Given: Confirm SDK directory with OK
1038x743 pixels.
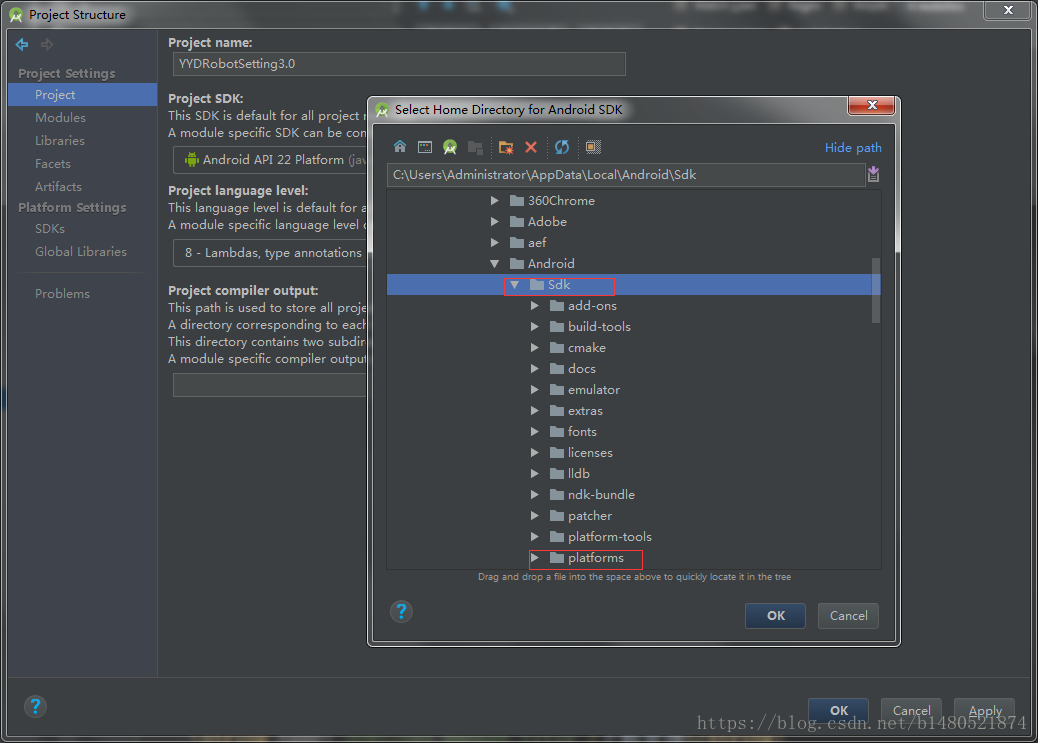Looking at the screenshot, I should click(775, 616).
